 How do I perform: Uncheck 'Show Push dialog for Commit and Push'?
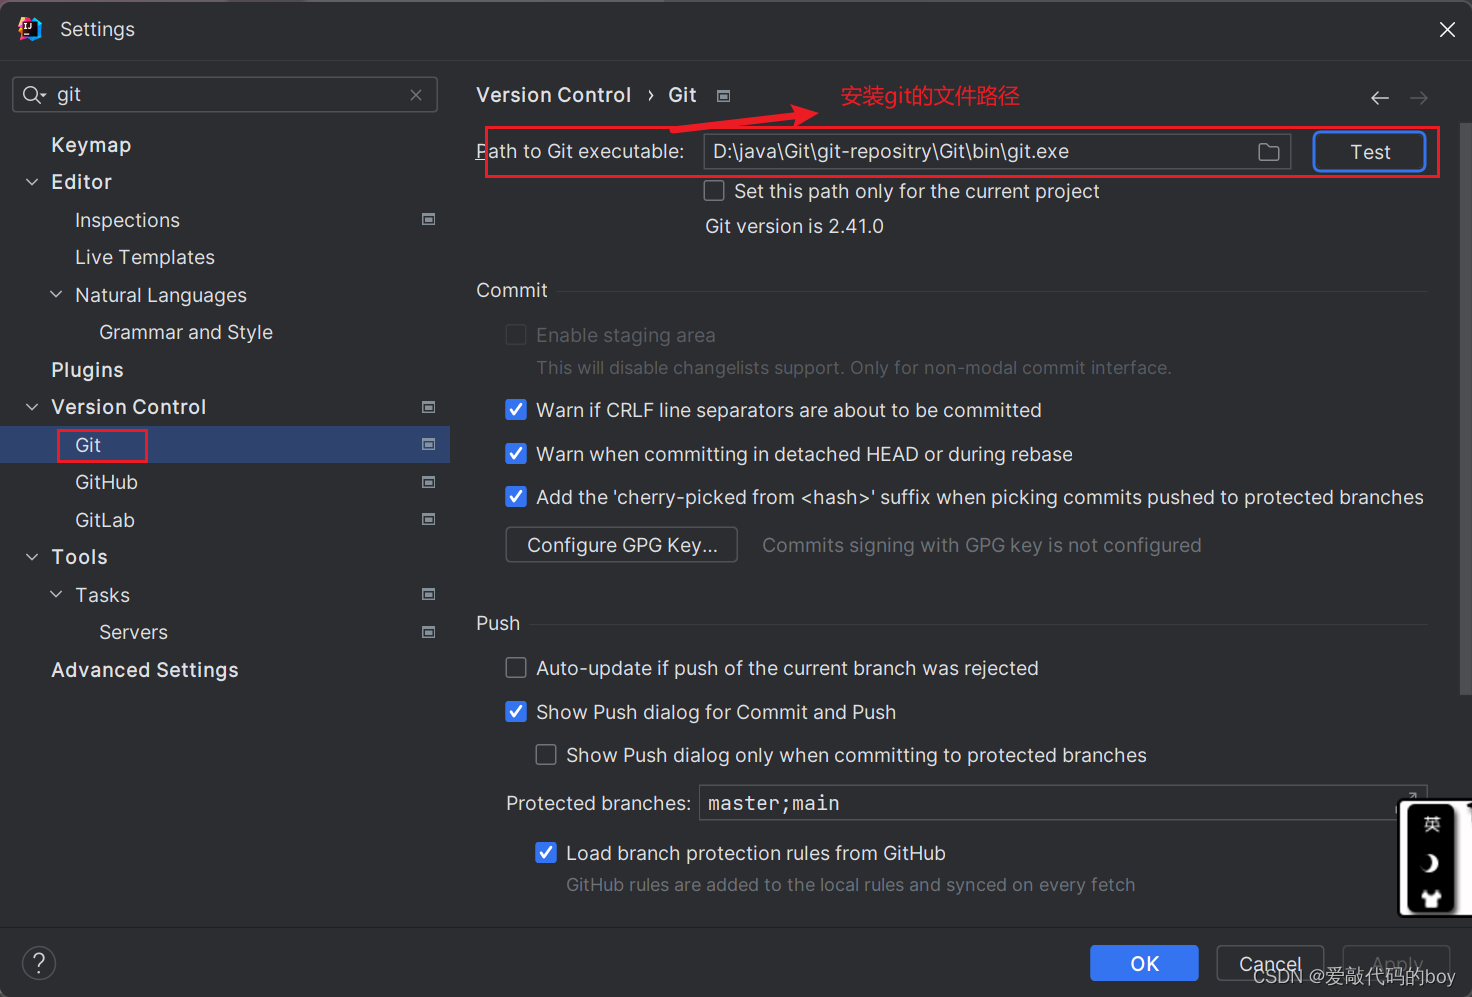pyautogui.click(x=515, y=711)
